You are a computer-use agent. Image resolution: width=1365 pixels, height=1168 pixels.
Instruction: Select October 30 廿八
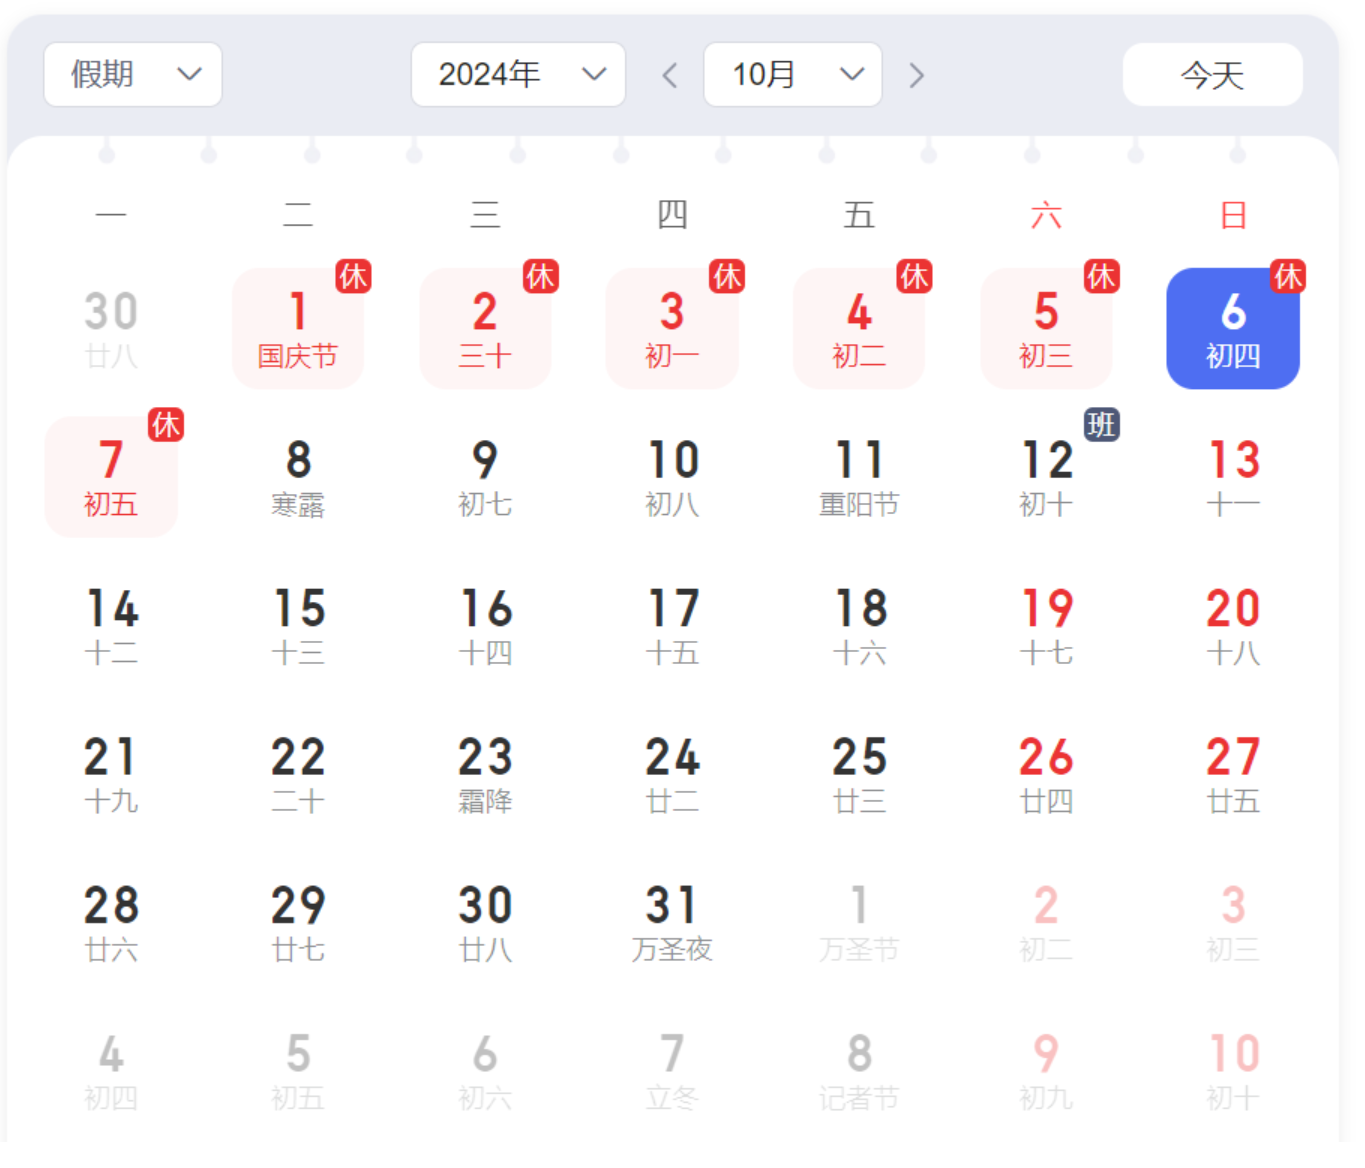[485, 923]
